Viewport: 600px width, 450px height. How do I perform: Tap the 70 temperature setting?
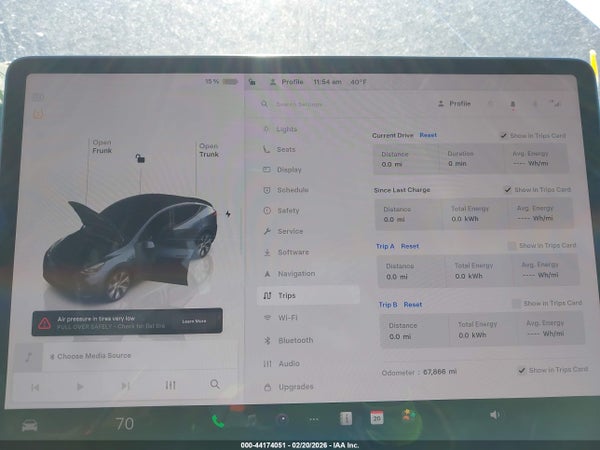pos(124,424)
